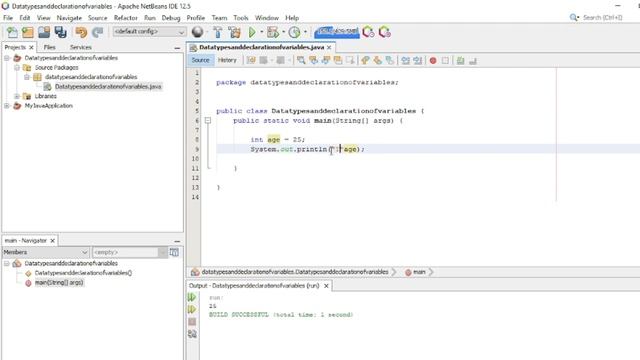Click the Open Project toolbar icon
Screen dimensions: 640x360
44,32
